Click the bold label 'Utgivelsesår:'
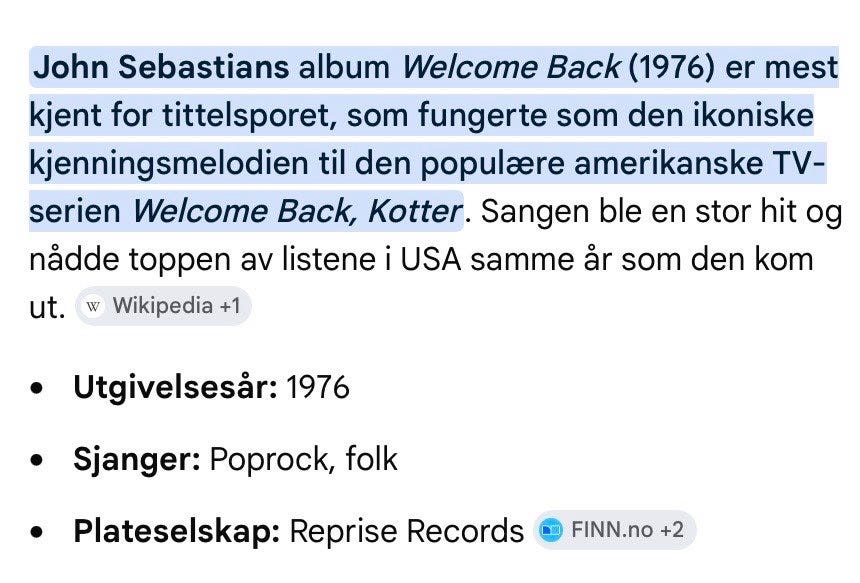Viewport: 860px width, 583px height. click(176, 387)
